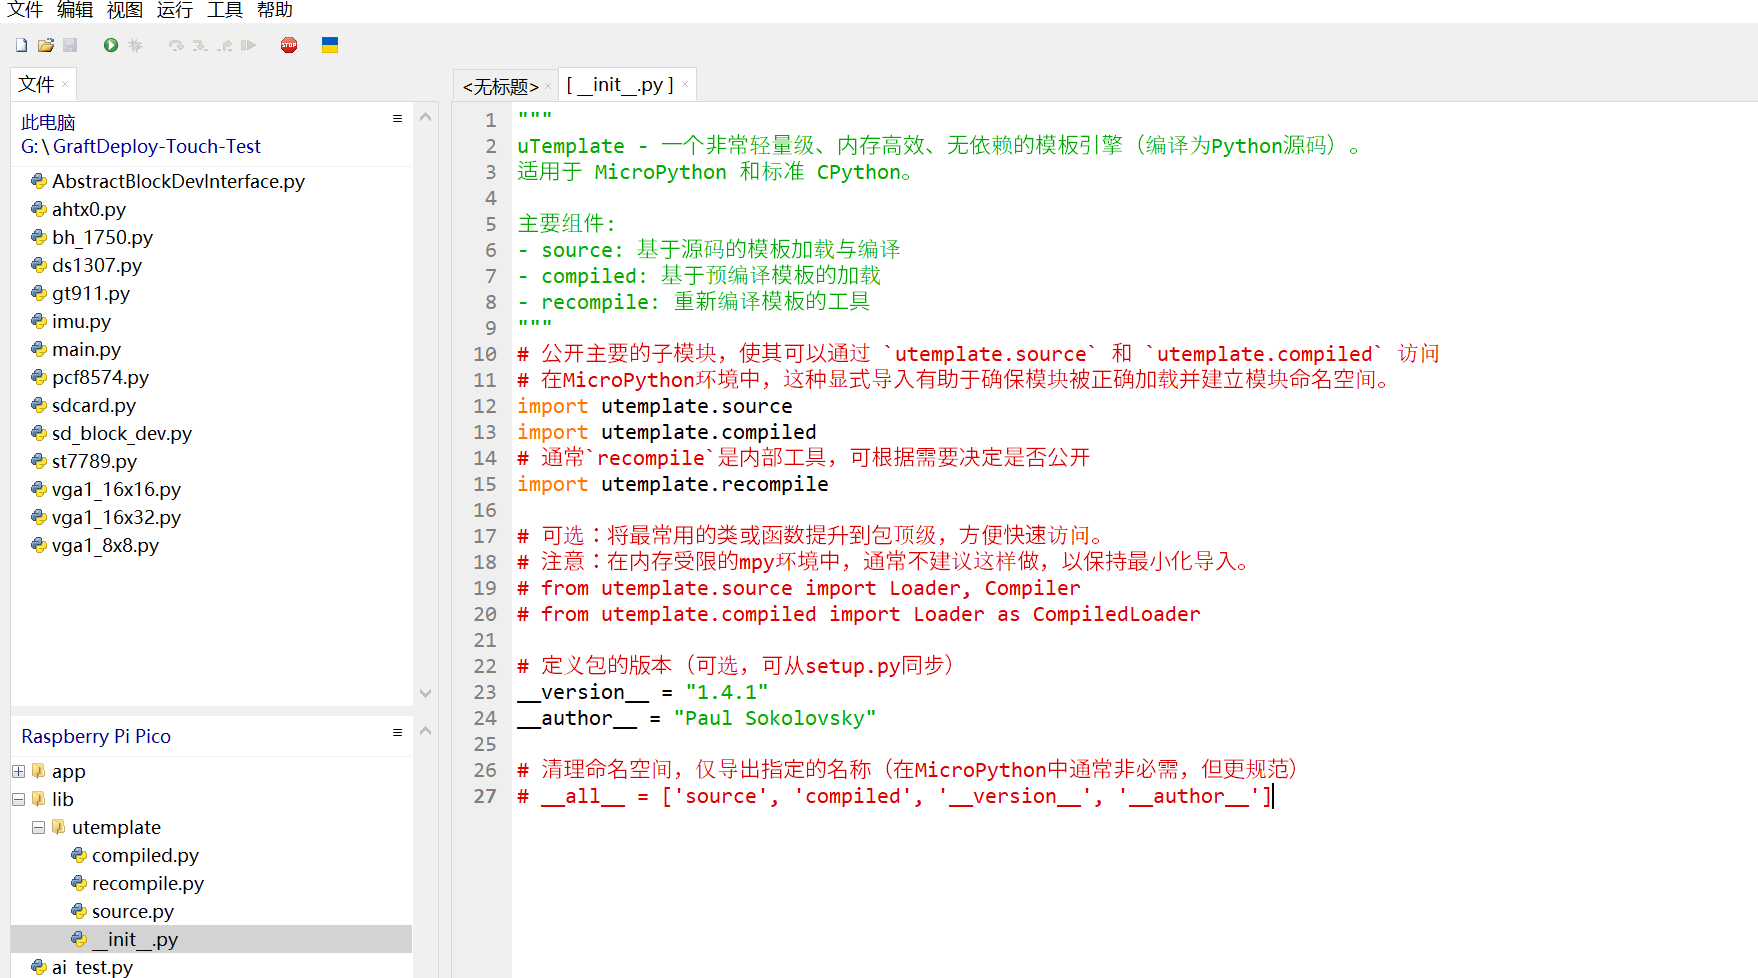Collapse the lib folder on Pico
1758x978 pixels.
pos(18,799)
